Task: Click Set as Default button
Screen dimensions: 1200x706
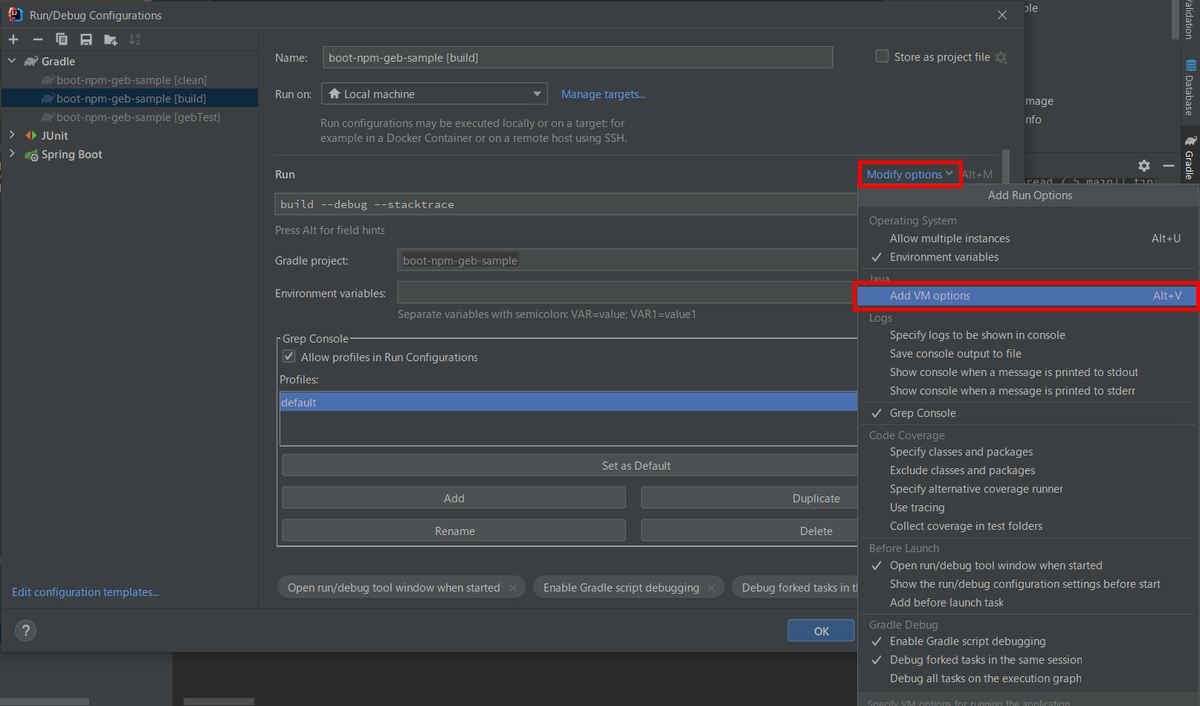Action: 570,466
